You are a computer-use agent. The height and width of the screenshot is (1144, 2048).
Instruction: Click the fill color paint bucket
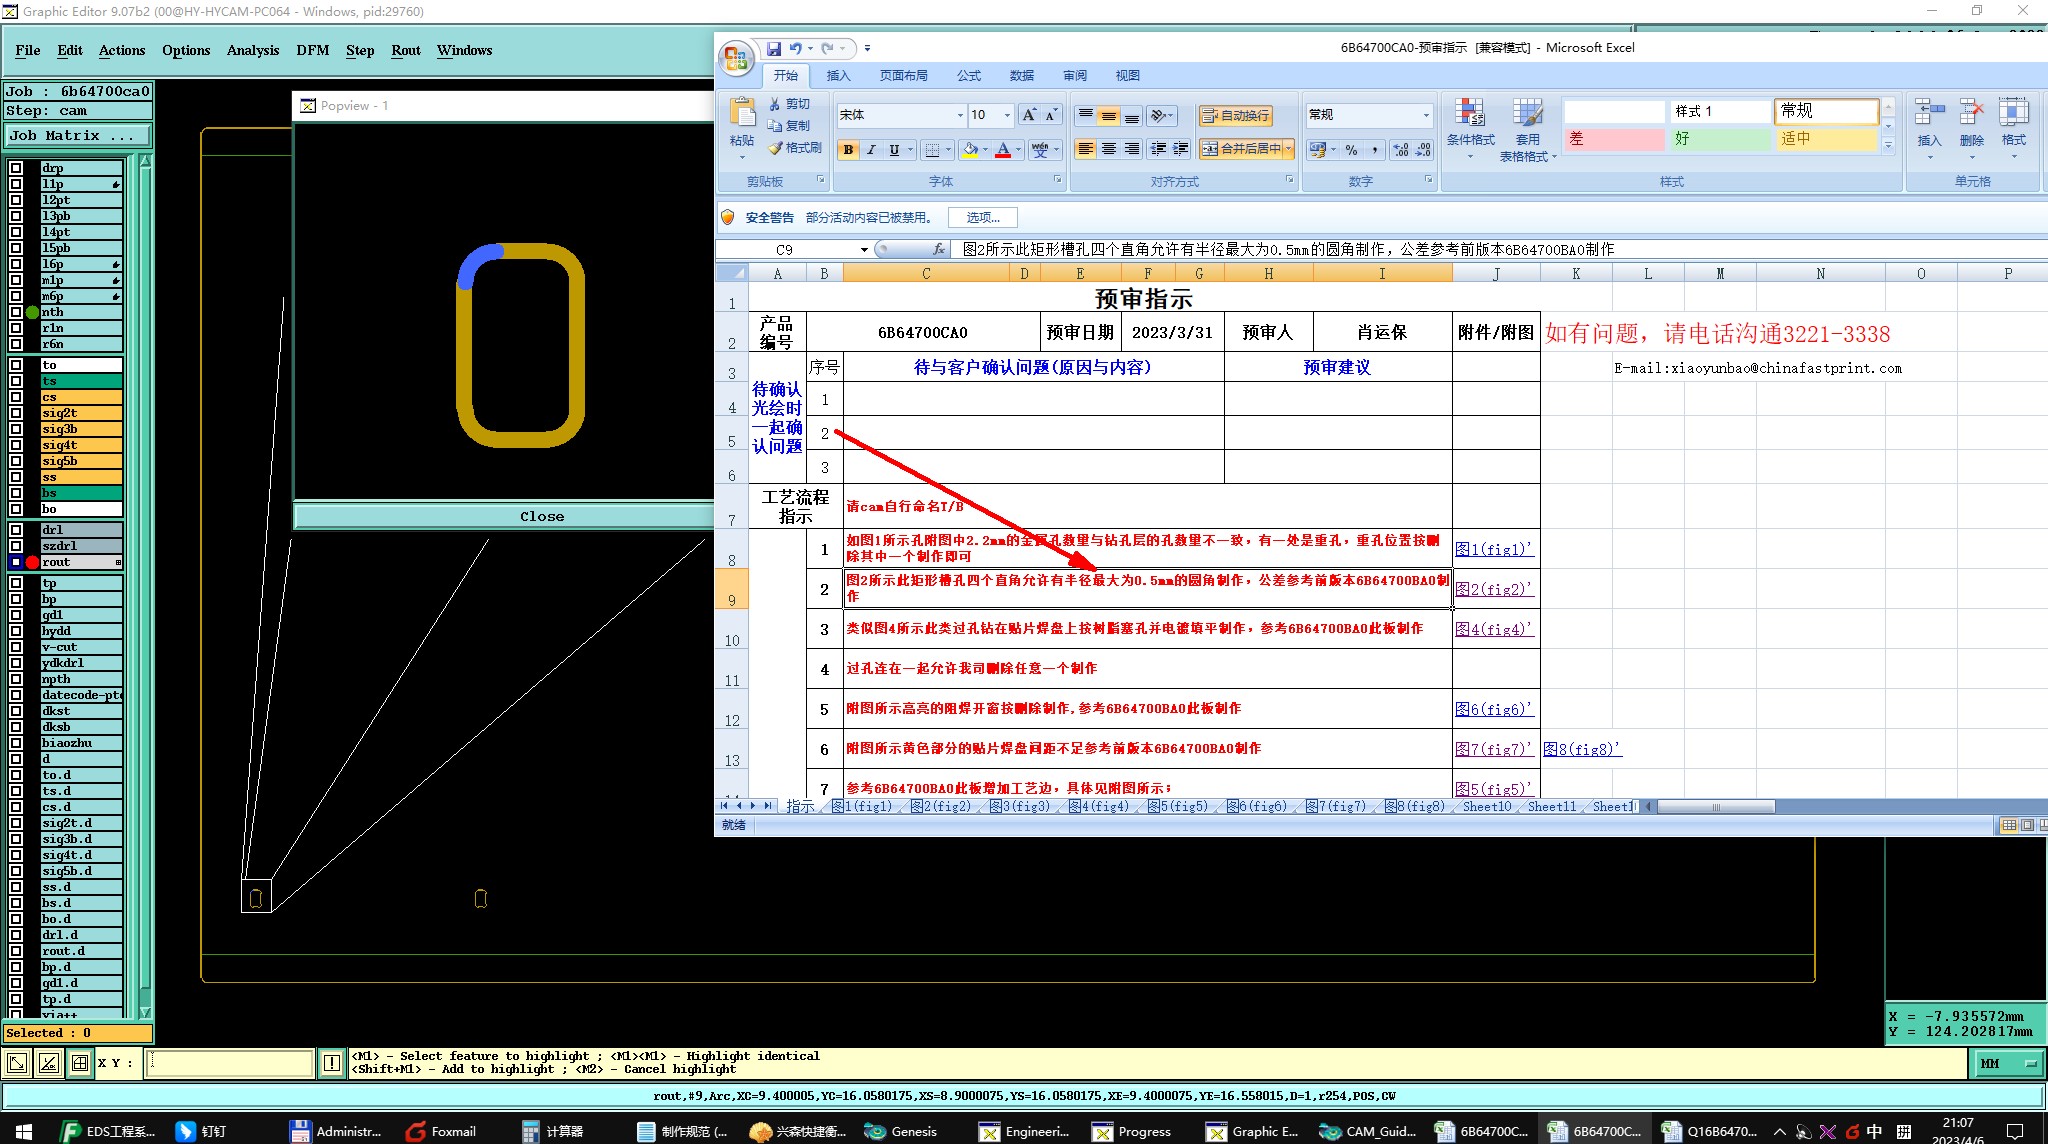968,150
